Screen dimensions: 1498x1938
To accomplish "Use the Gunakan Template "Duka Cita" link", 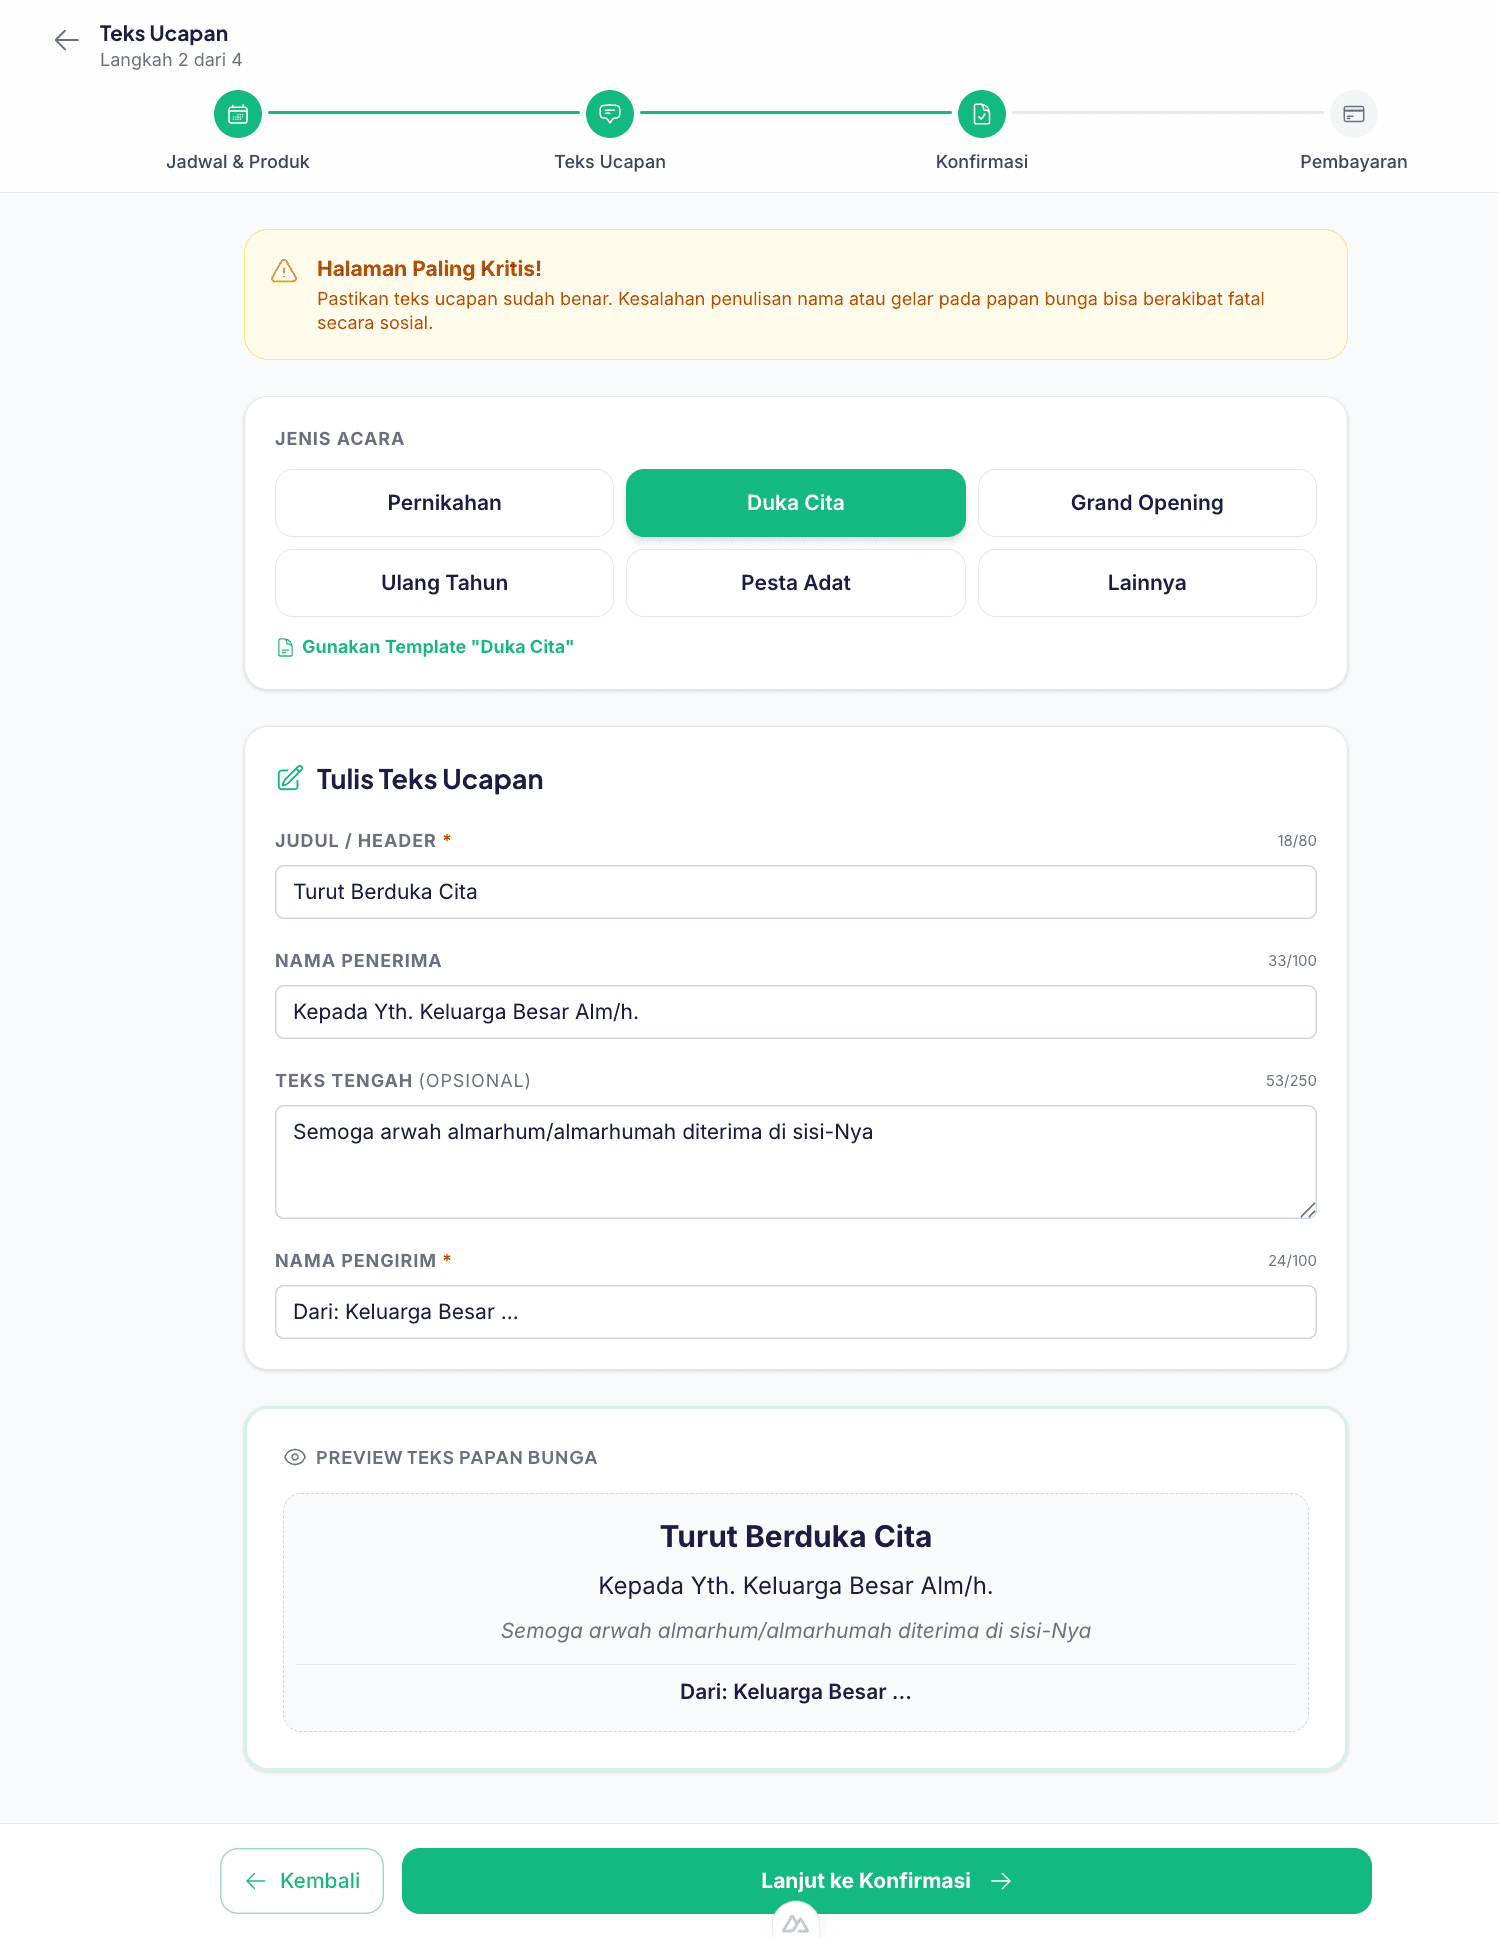I will point(425,647).
